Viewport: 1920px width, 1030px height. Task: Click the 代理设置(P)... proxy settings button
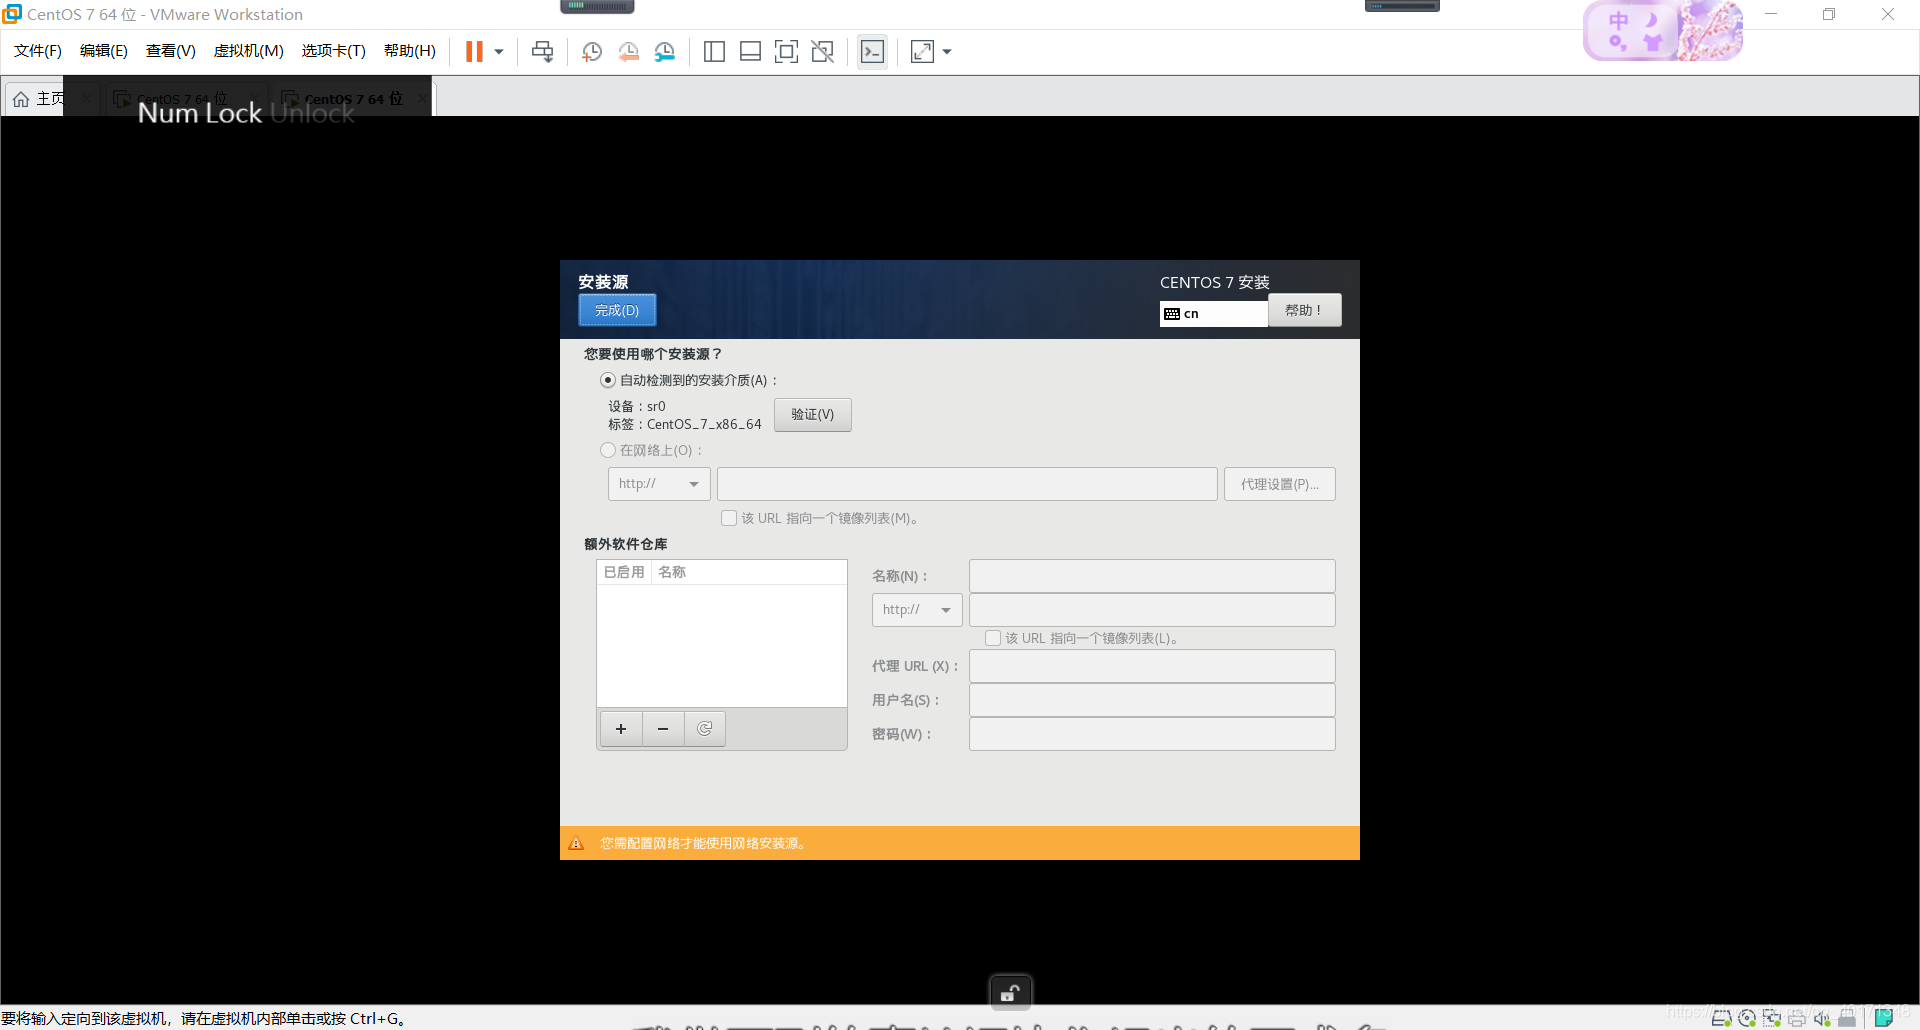(1279, 484)
